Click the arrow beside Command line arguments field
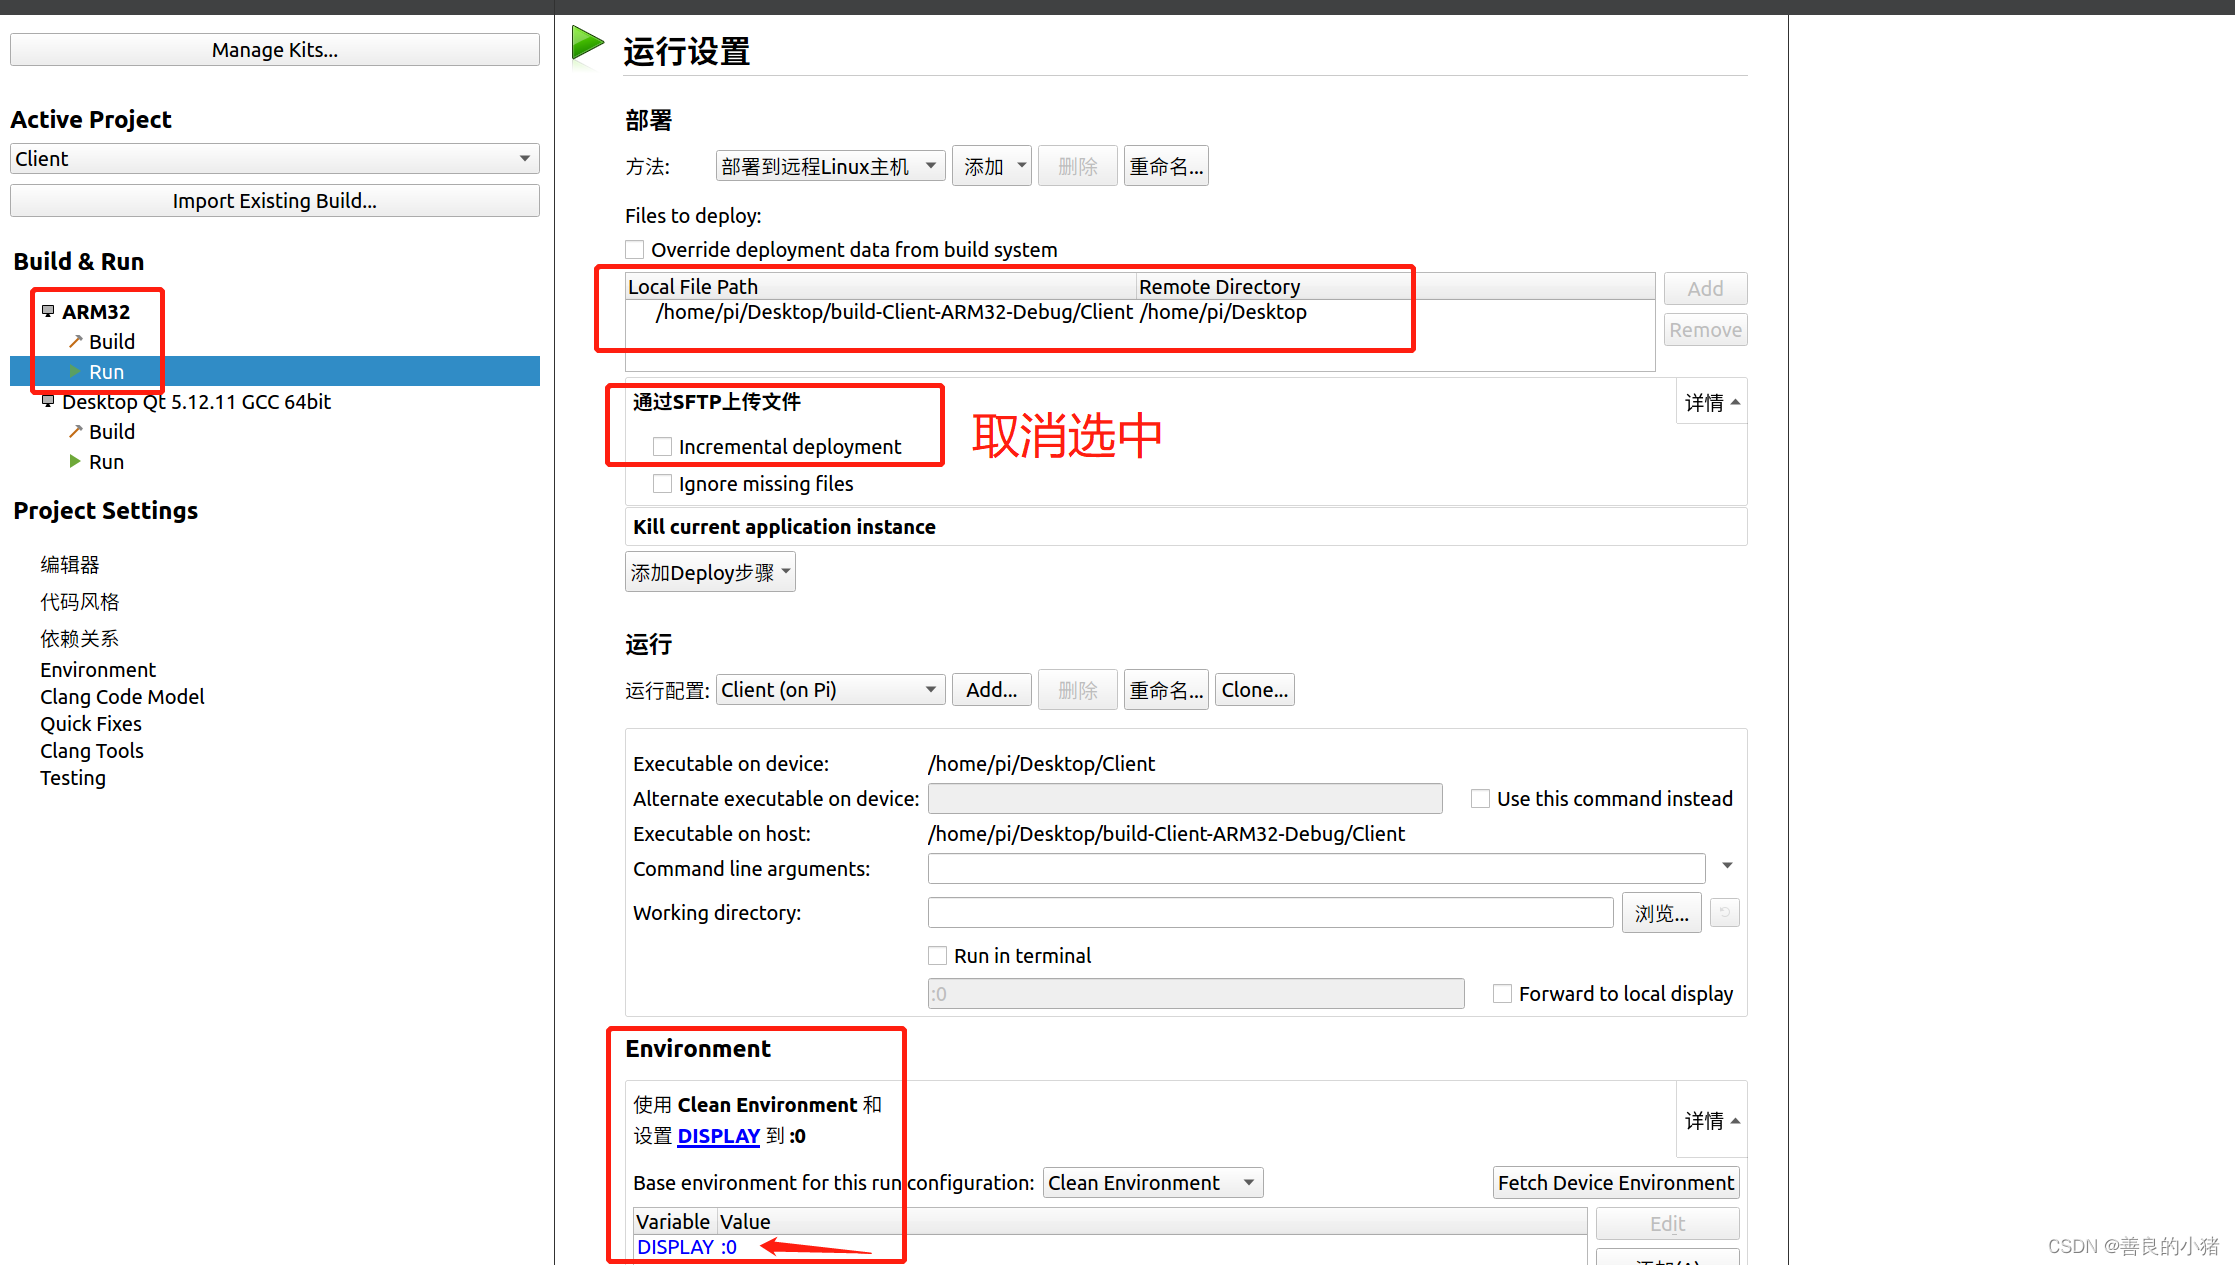This screenshot has height=1265, width=2235. 1727,866
